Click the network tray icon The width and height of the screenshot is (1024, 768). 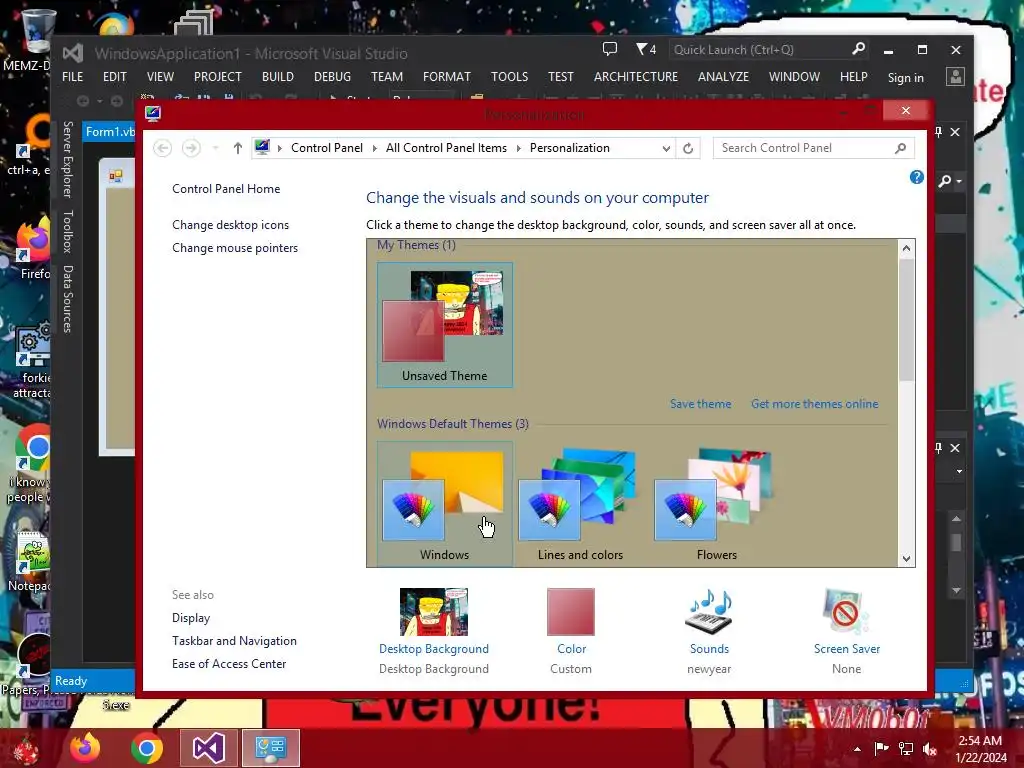[906, 749]
